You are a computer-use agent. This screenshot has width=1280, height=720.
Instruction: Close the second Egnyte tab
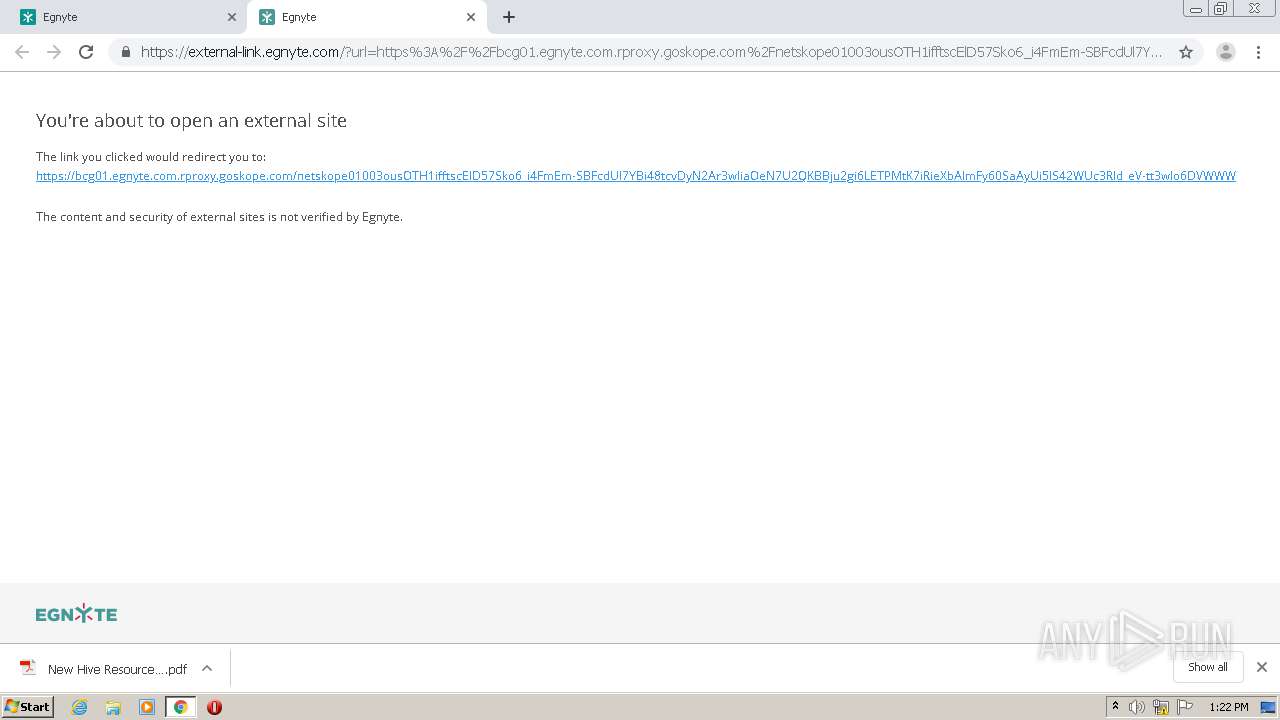pyautogui.click(x=471, y=17)
